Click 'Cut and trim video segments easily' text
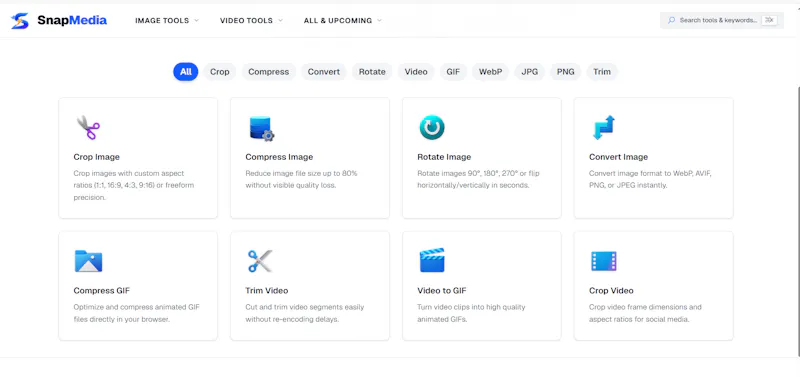This screenshot has height=377, width=800. pos(304,307)
